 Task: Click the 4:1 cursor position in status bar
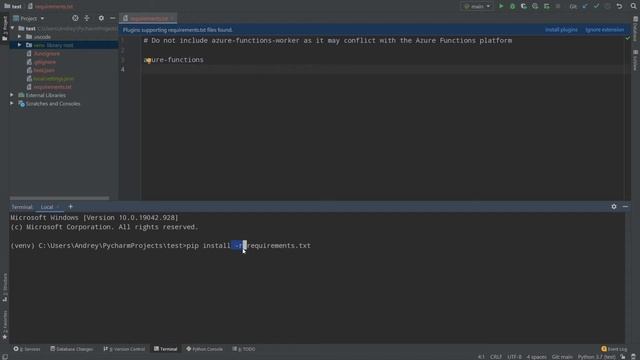tap(481, 357)
